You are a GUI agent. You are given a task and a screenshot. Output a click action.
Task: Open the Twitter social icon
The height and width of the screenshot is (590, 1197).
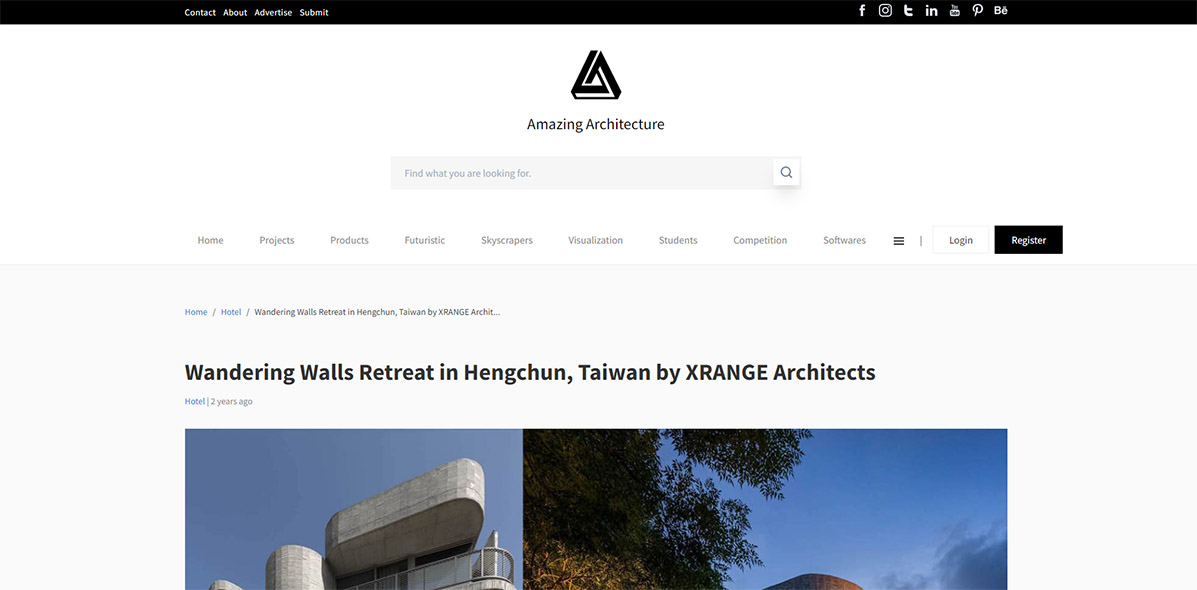coord(908,11)
